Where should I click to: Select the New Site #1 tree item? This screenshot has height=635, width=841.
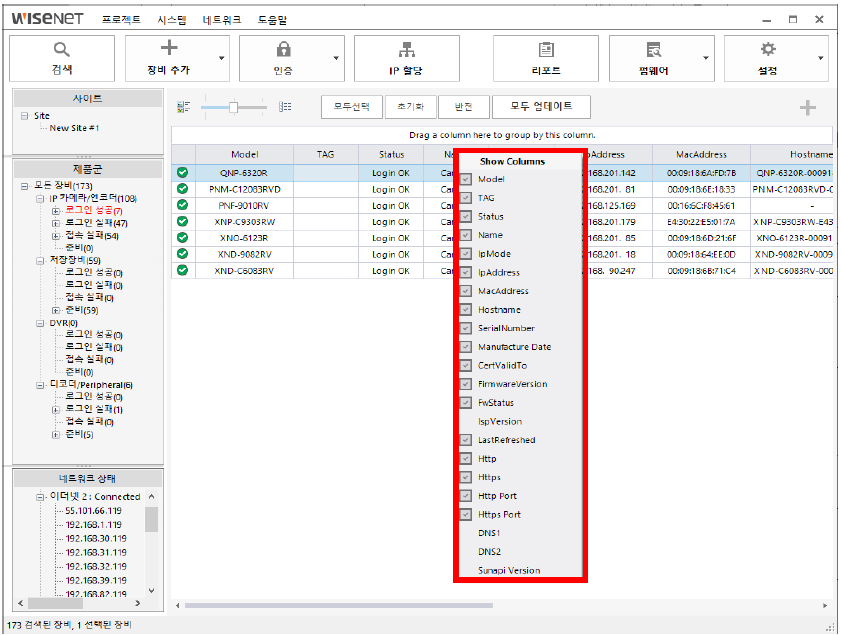[x=74, y=128]
